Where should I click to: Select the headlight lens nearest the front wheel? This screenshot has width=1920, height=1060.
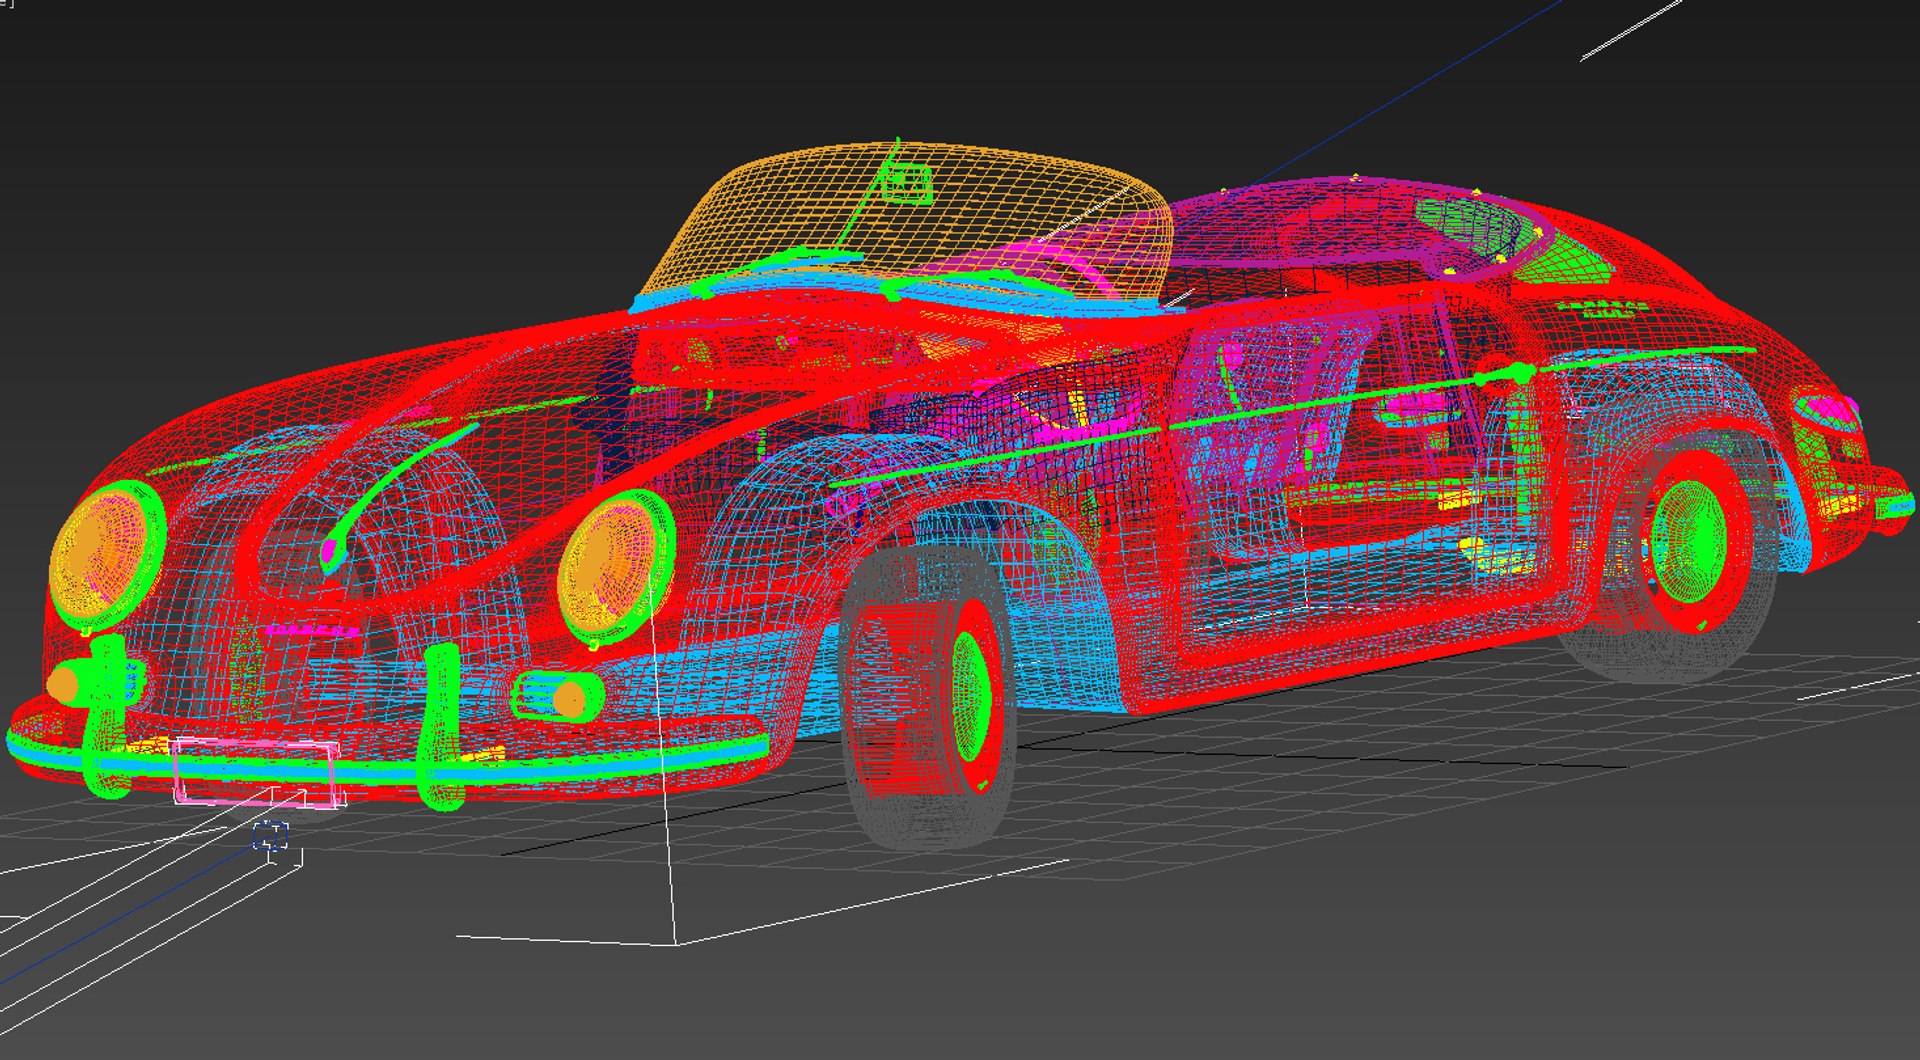click(607, 566)
